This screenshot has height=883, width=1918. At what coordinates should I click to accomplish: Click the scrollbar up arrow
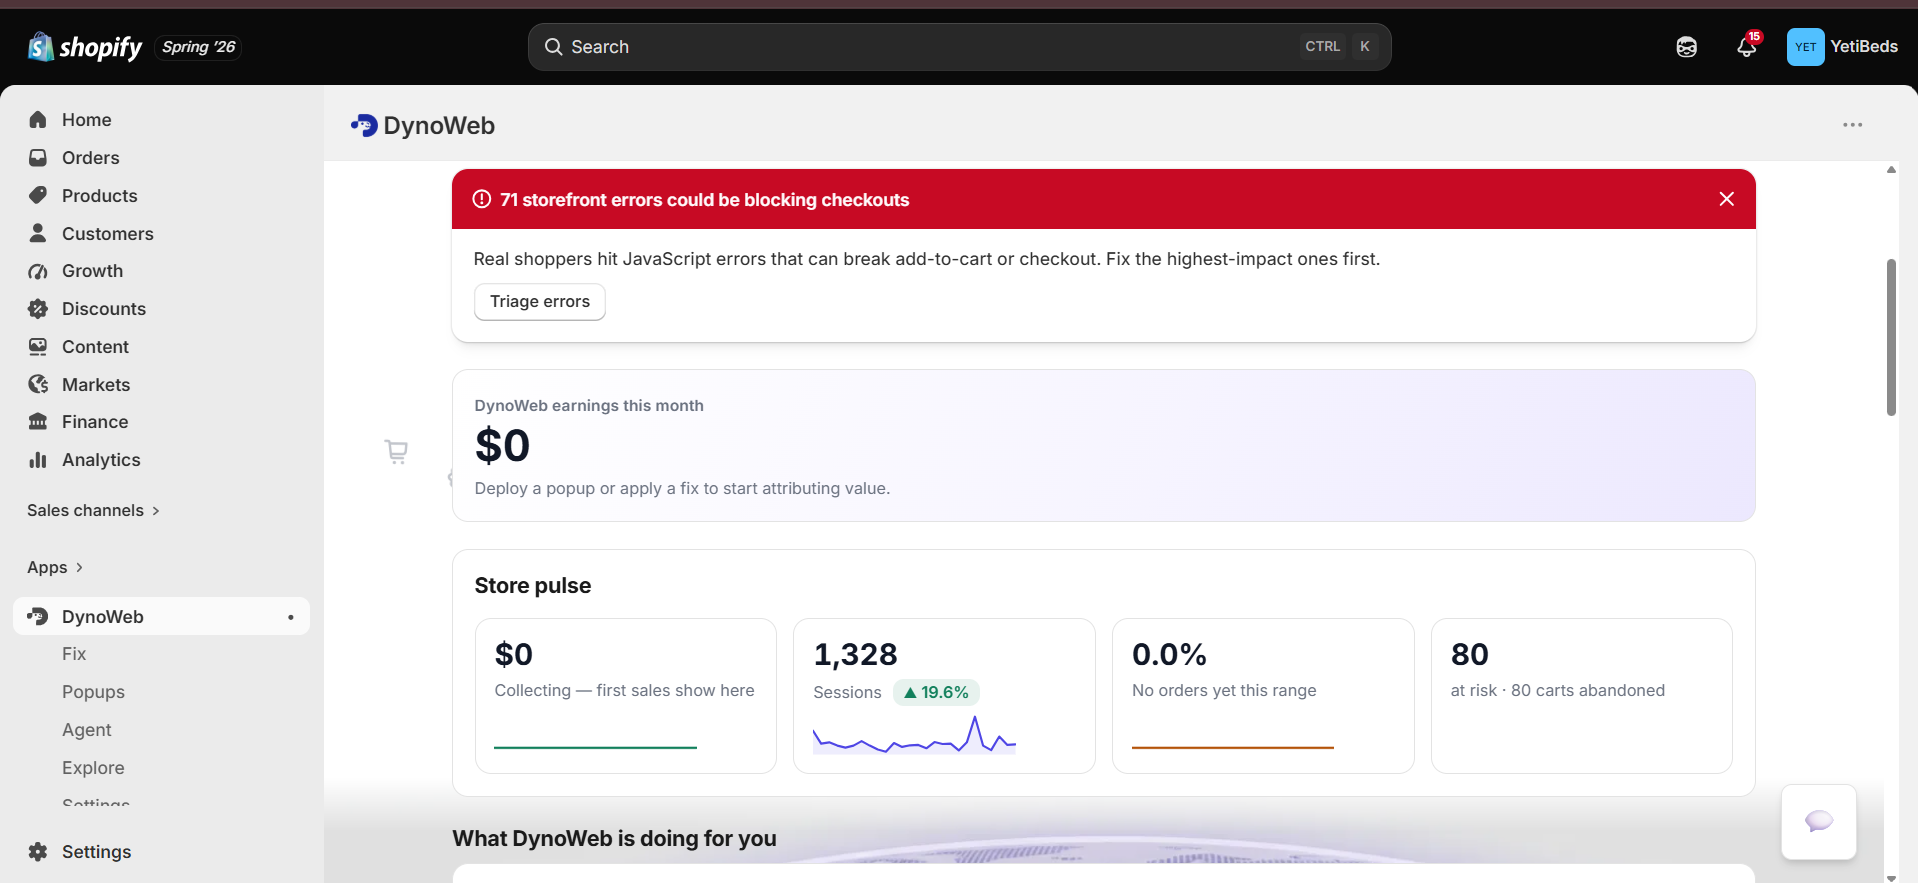tap(1891, 170)
